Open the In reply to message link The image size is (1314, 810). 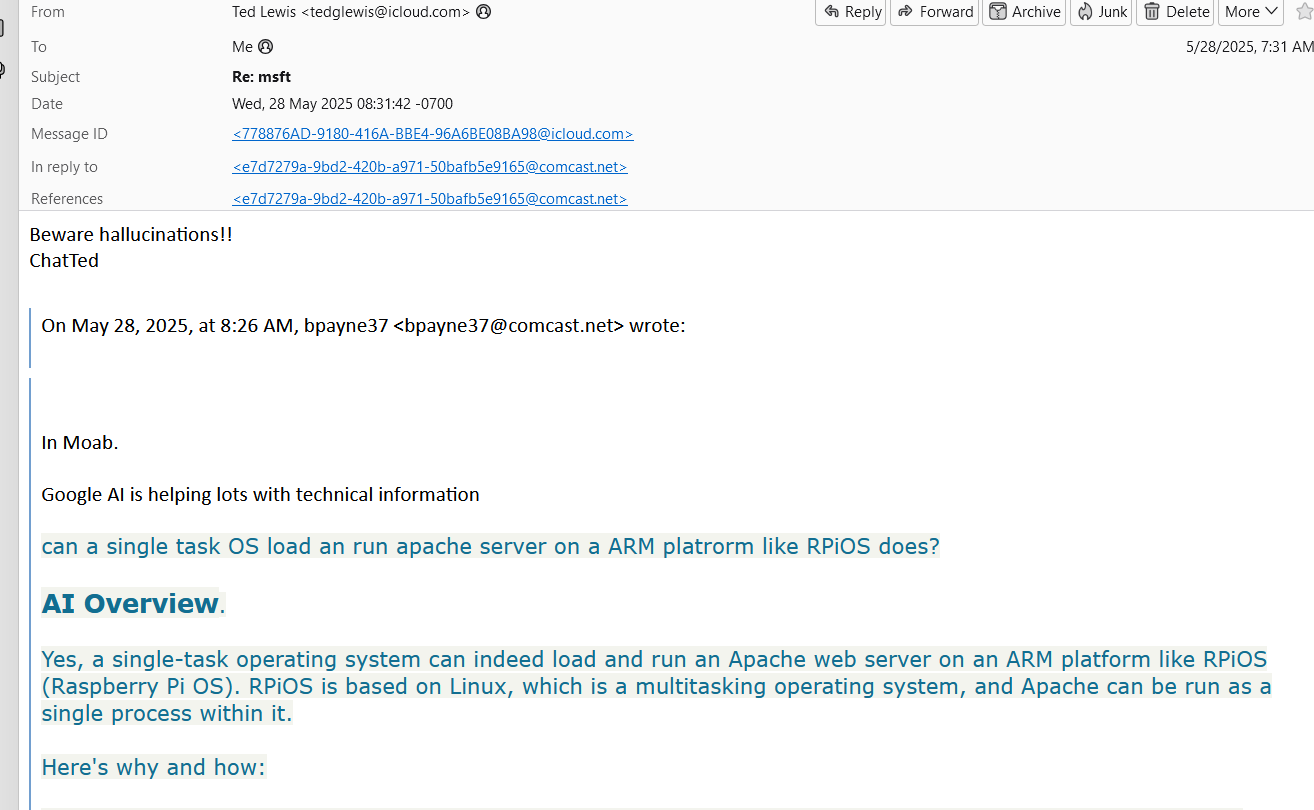429,167
